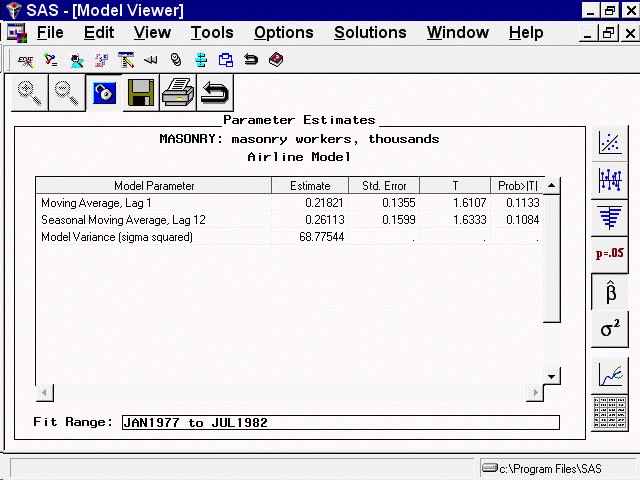Image resolution: width=640 pixels, height=480 pixels.
Task: Click the probability value 0.1133
Action: pyautogui.click(x=522, y=203)
